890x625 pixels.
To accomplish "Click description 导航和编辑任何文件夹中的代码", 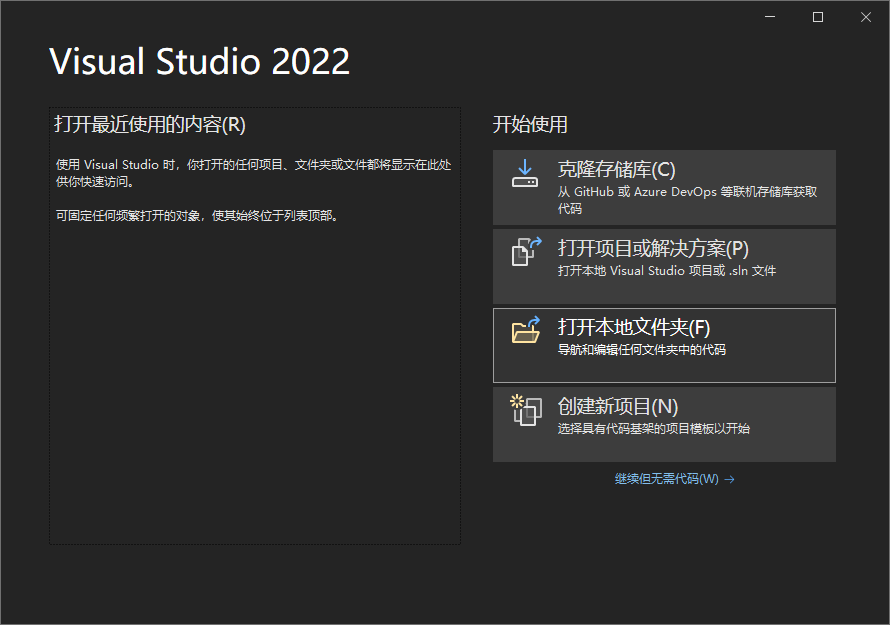I will (x=642, y=350).
